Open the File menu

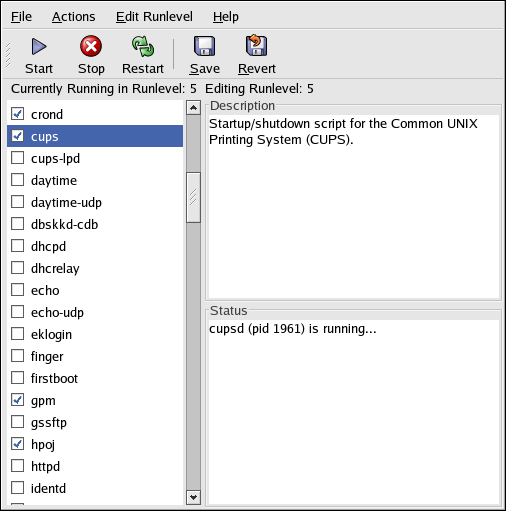21,16
